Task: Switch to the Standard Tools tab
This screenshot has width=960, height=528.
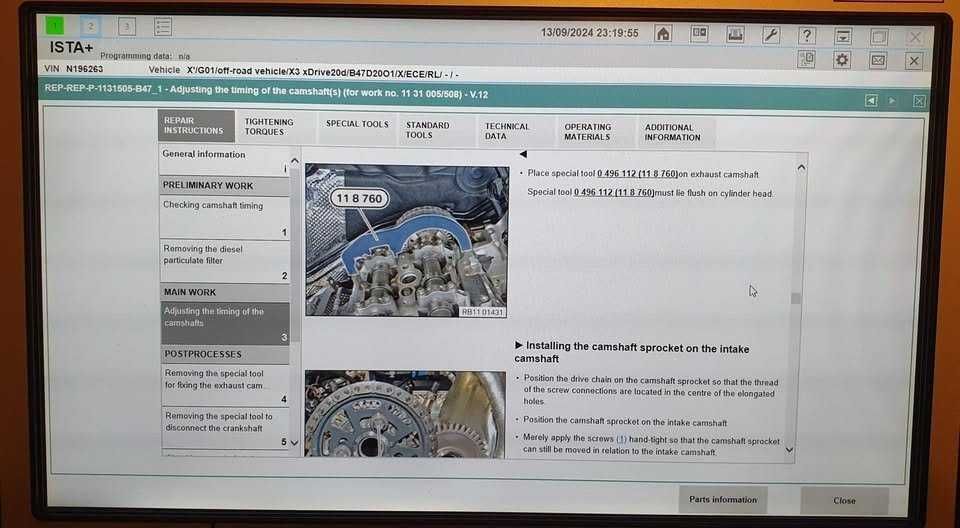Action: (x=437, y=130)
